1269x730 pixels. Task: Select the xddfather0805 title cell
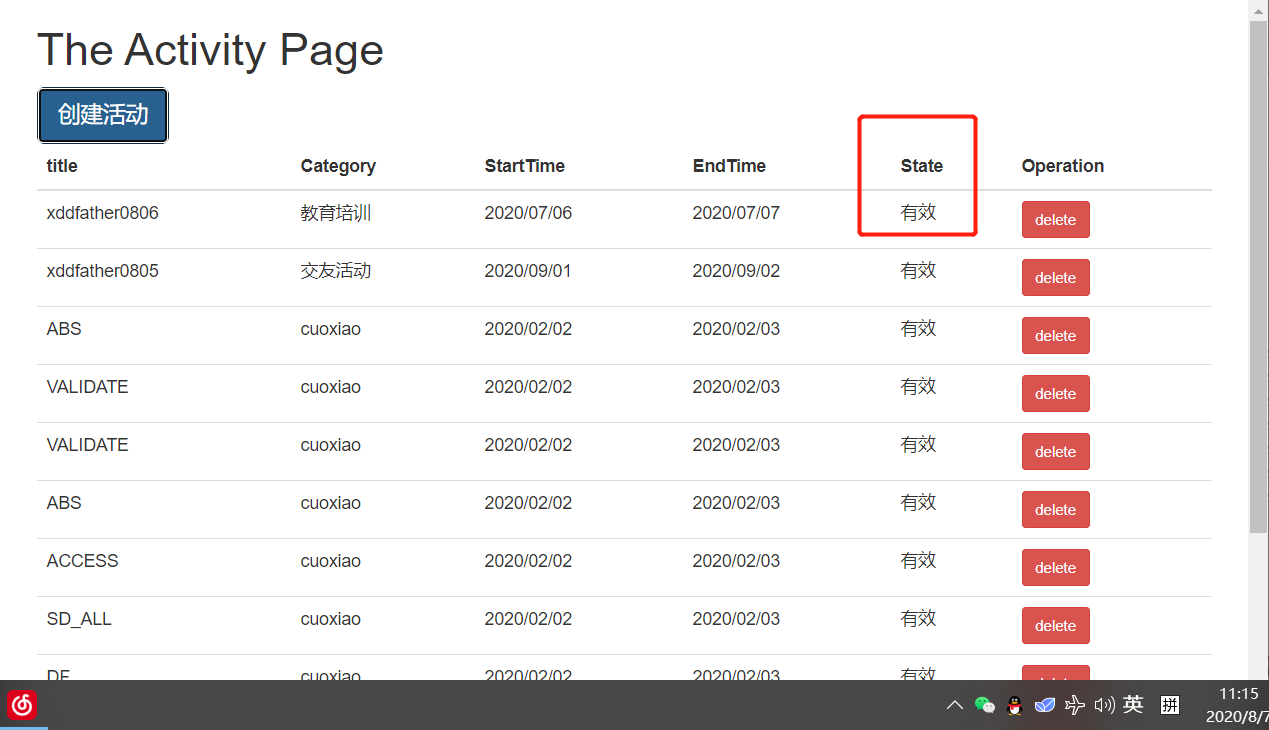(102, 271)
